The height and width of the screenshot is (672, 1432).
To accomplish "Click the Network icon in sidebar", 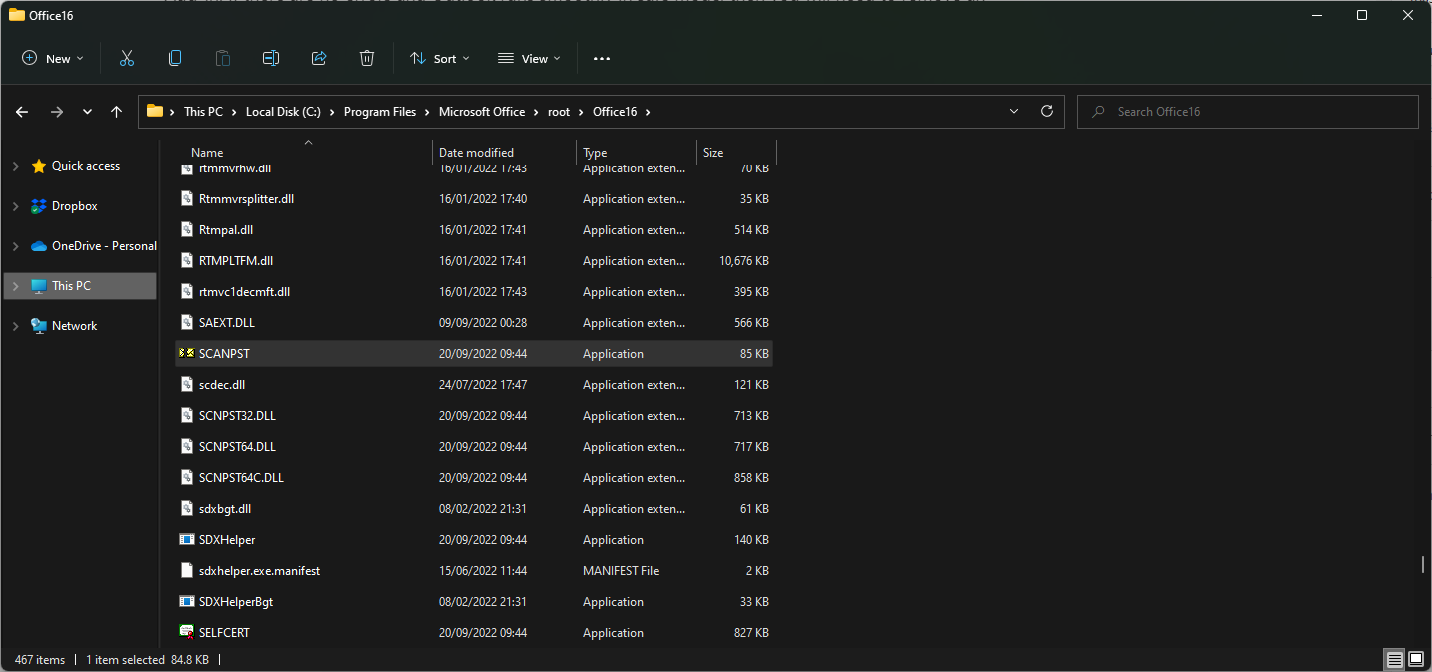I will 39,326.
